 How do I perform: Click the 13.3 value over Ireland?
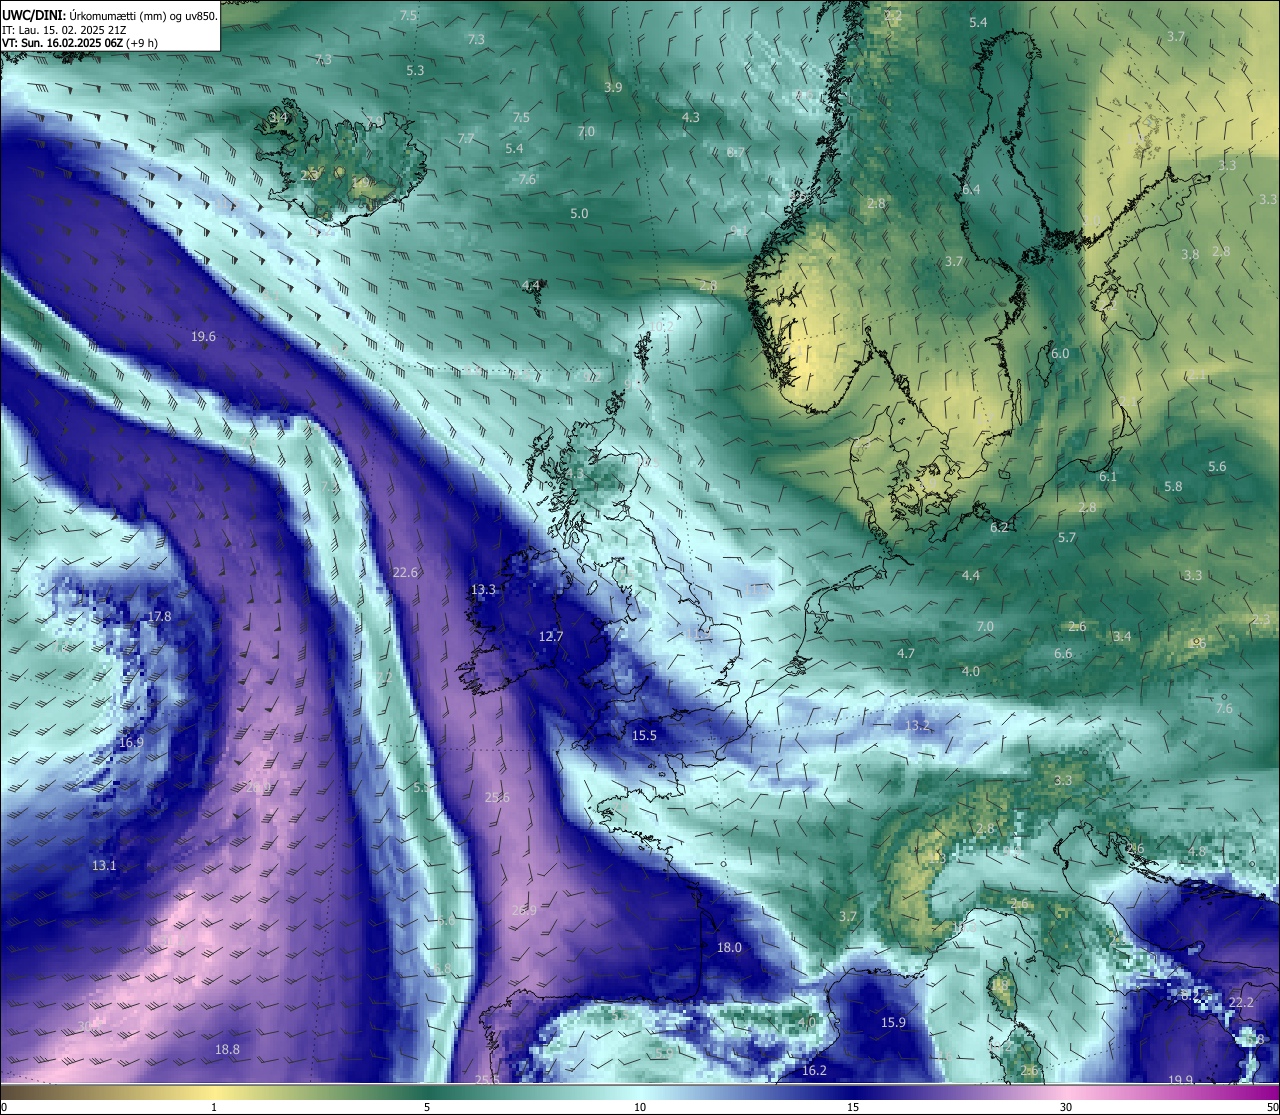483,590
